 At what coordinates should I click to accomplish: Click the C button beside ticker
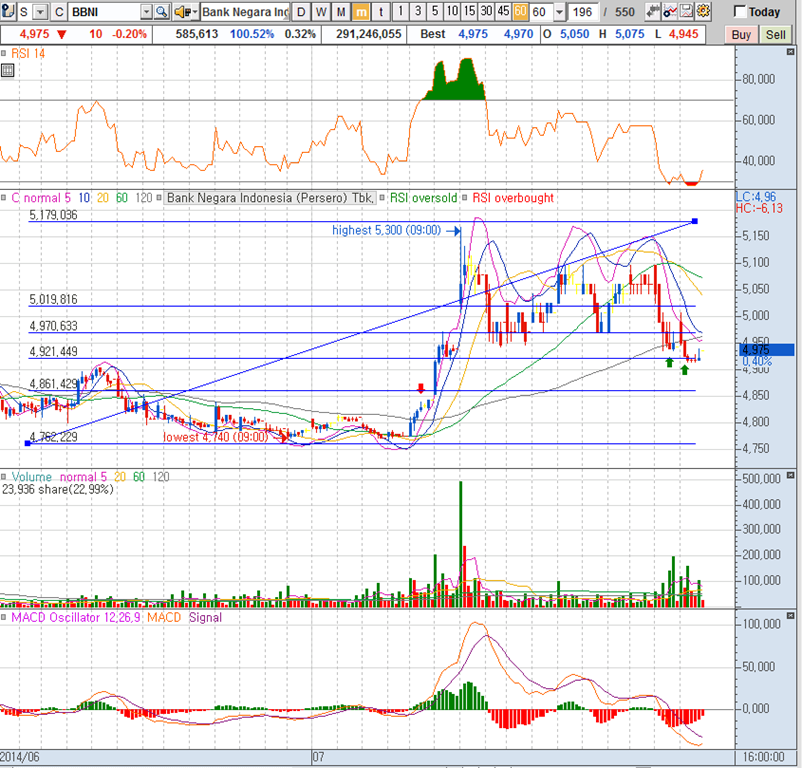pyautogui.click(x=59, y=11)
